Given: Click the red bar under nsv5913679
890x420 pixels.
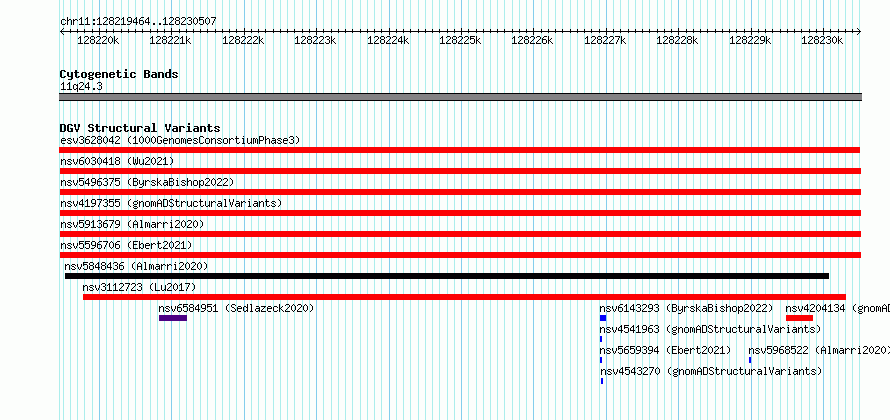Looking at the screenshot, I should coord(460,234).
